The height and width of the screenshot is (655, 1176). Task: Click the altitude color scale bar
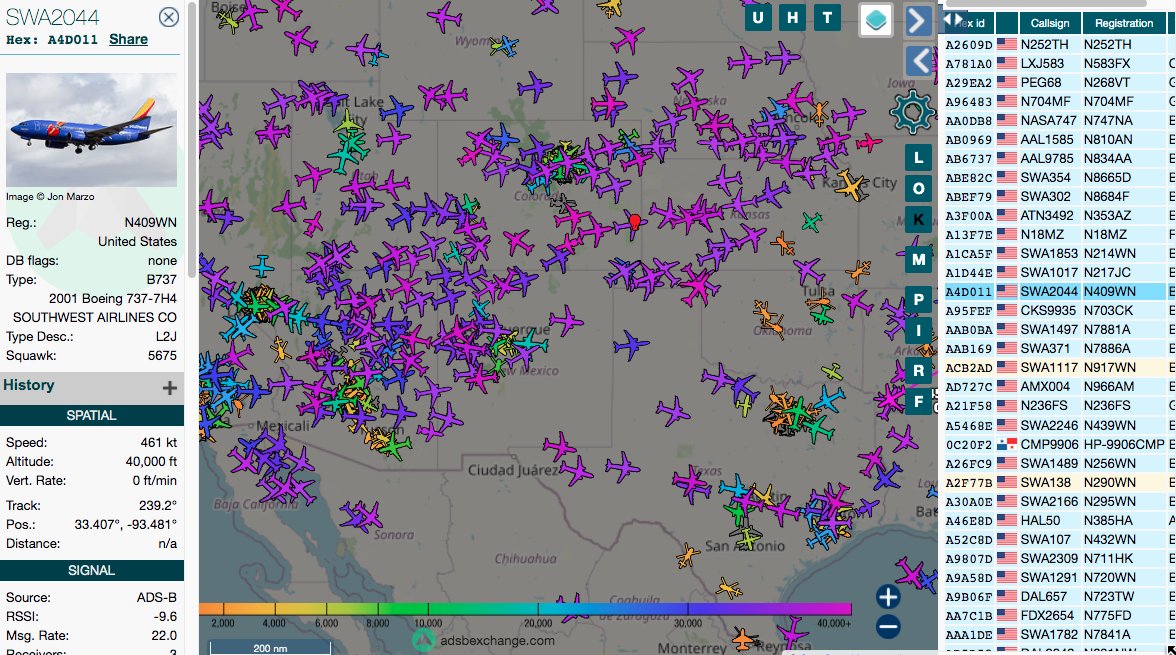pos(525,608)
